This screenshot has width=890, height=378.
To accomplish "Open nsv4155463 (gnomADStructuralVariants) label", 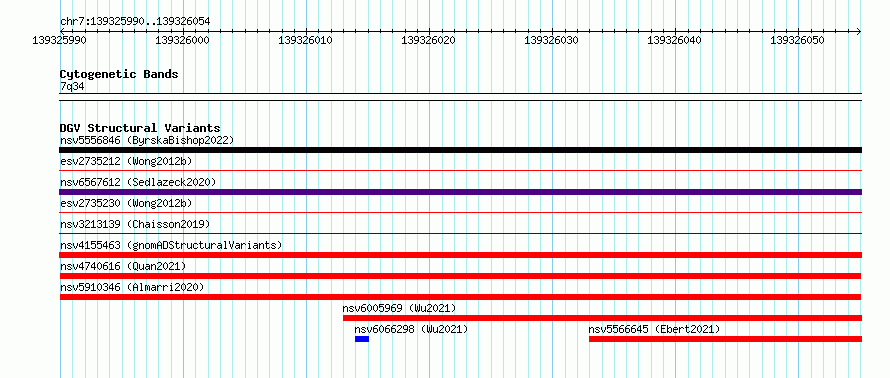I will coord(171,245).
